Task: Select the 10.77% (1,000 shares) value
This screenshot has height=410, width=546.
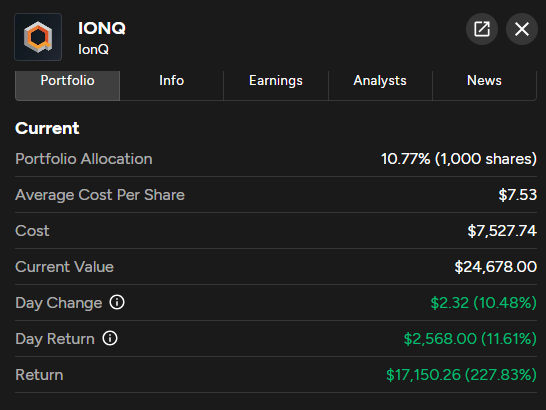Action: 459,159
